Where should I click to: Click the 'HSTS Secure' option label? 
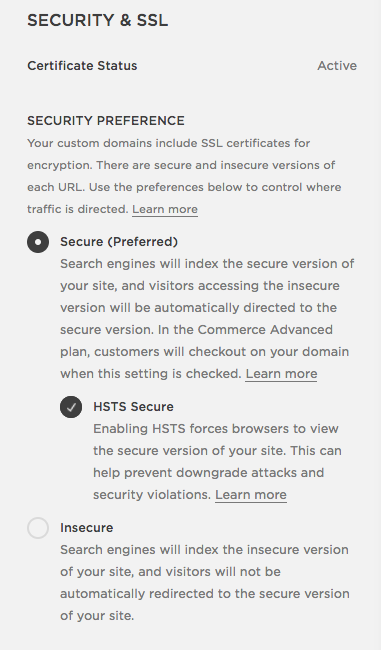133,407
